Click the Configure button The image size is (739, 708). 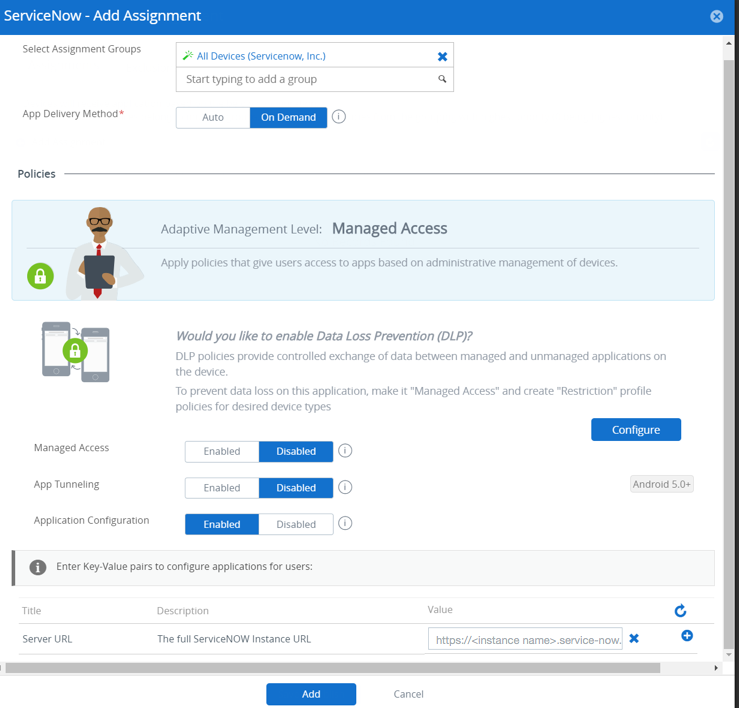pos(636,429)
